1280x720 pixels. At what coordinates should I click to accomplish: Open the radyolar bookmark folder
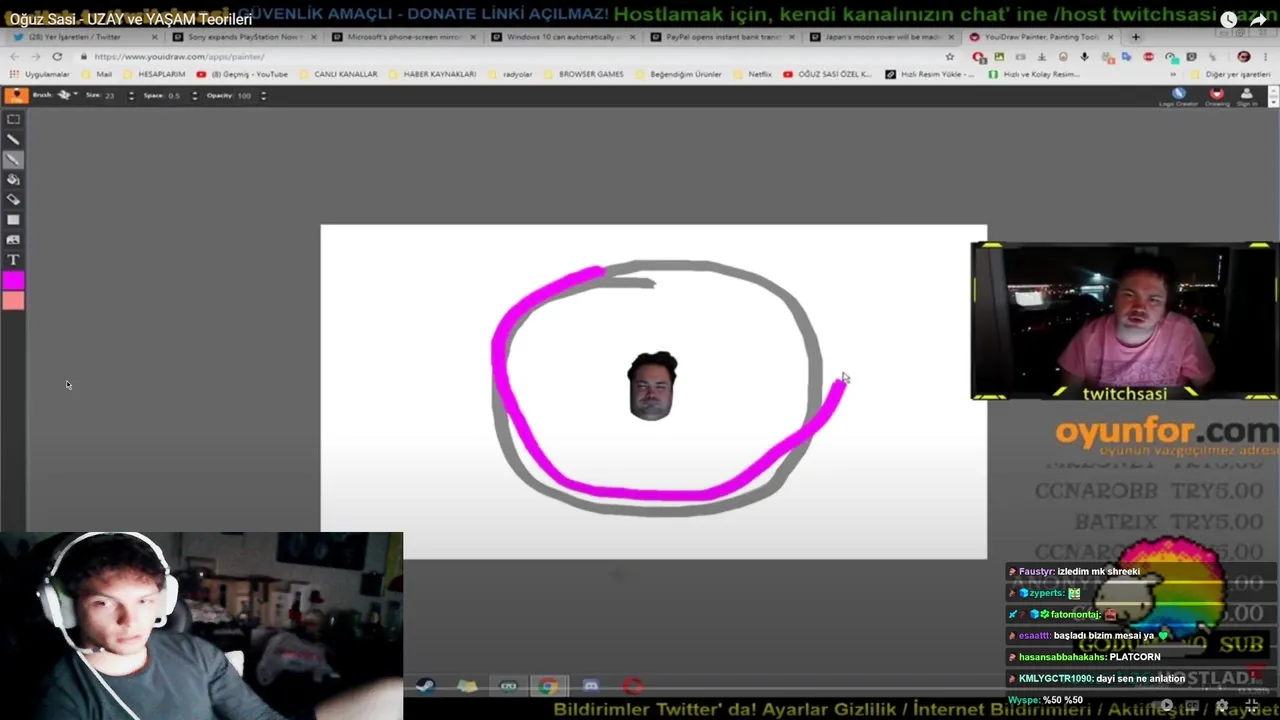[x=510, y=74]
